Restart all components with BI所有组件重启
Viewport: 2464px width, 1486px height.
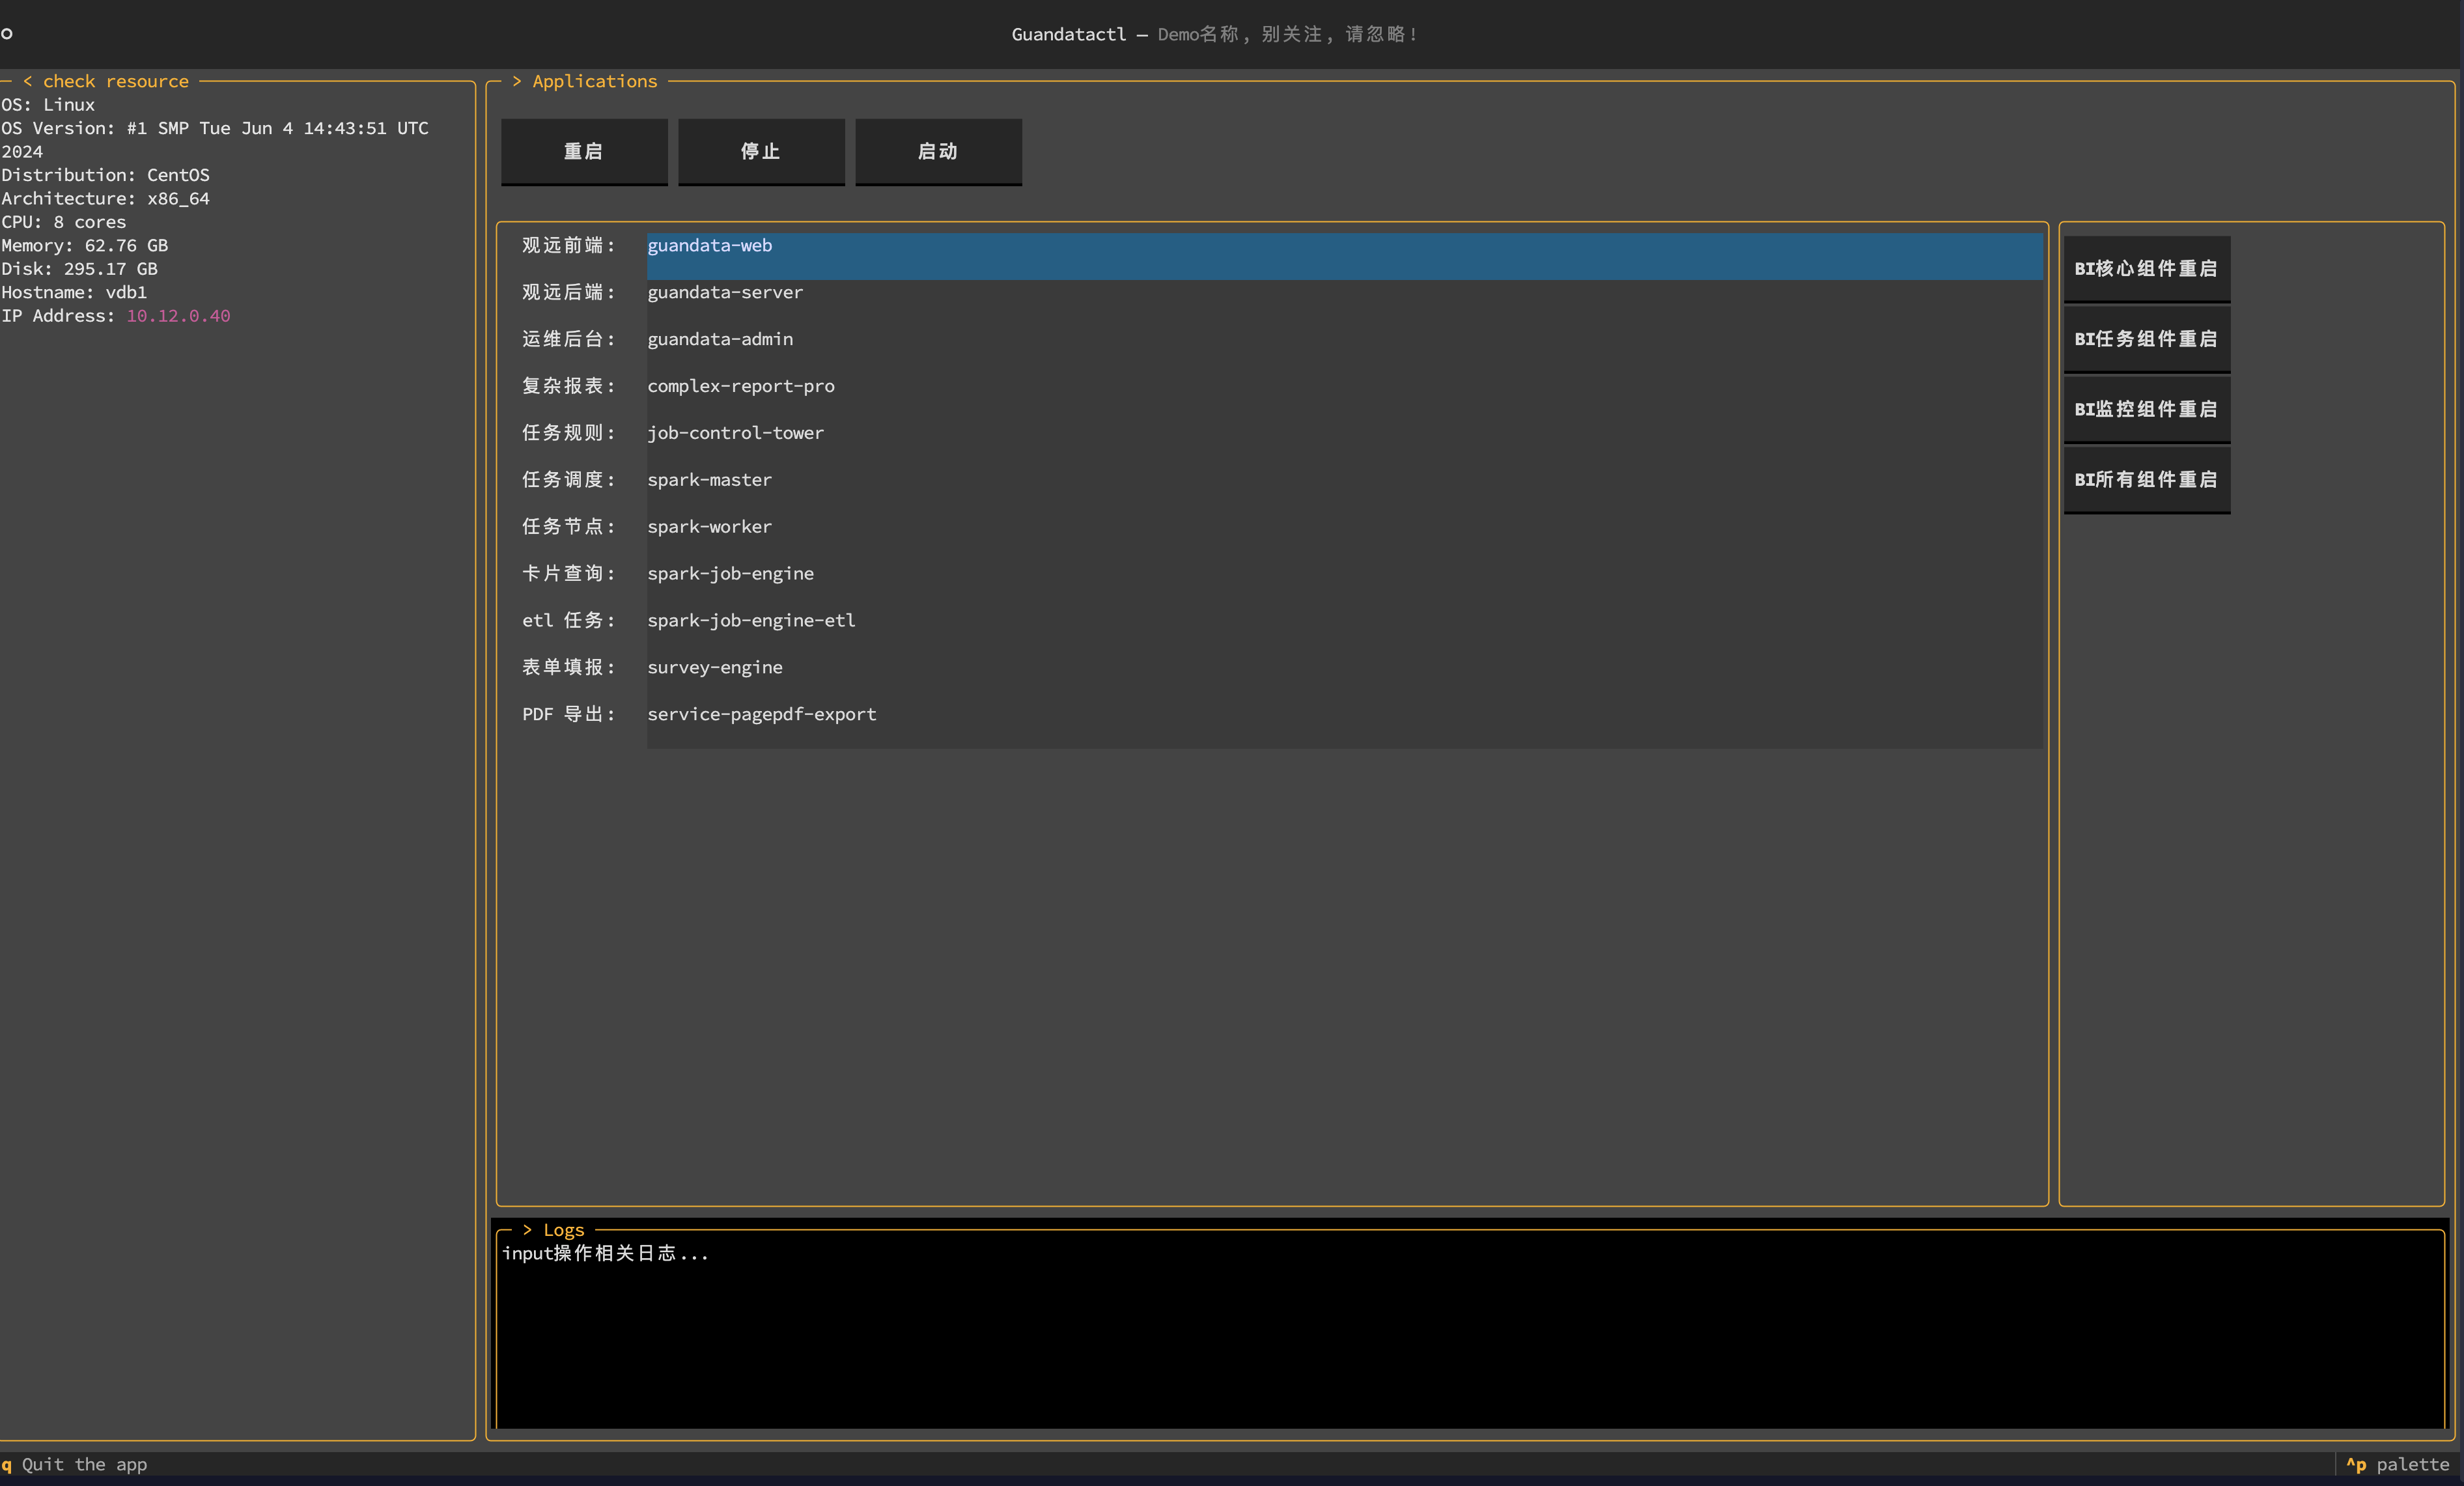(x=2146, y=479)
